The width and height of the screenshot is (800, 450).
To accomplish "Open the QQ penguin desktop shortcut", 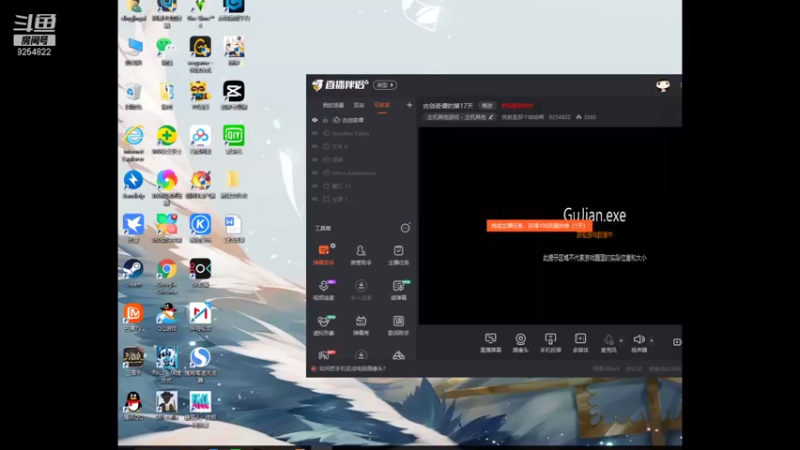I will 133,406.
